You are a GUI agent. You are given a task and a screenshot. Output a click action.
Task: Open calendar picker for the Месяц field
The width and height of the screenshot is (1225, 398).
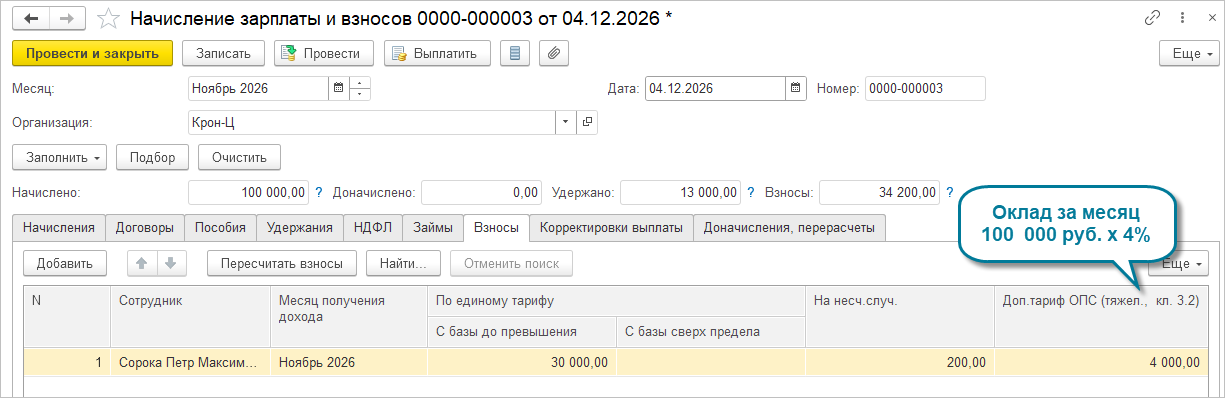coord(338,88)
